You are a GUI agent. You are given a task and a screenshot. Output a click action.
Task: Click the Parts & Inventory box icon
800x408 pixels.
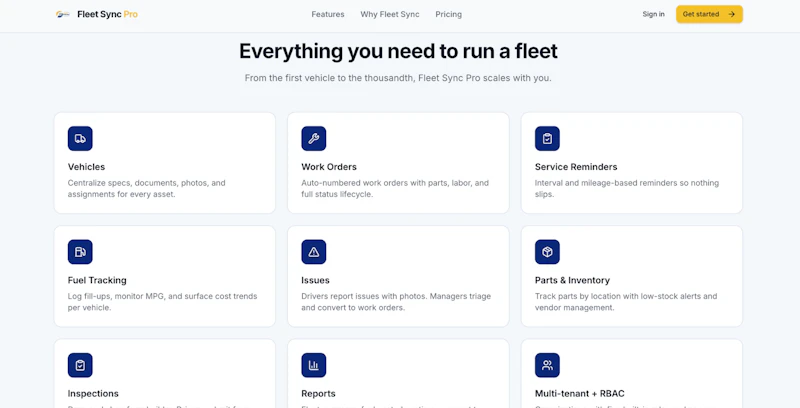click(547, 252)
